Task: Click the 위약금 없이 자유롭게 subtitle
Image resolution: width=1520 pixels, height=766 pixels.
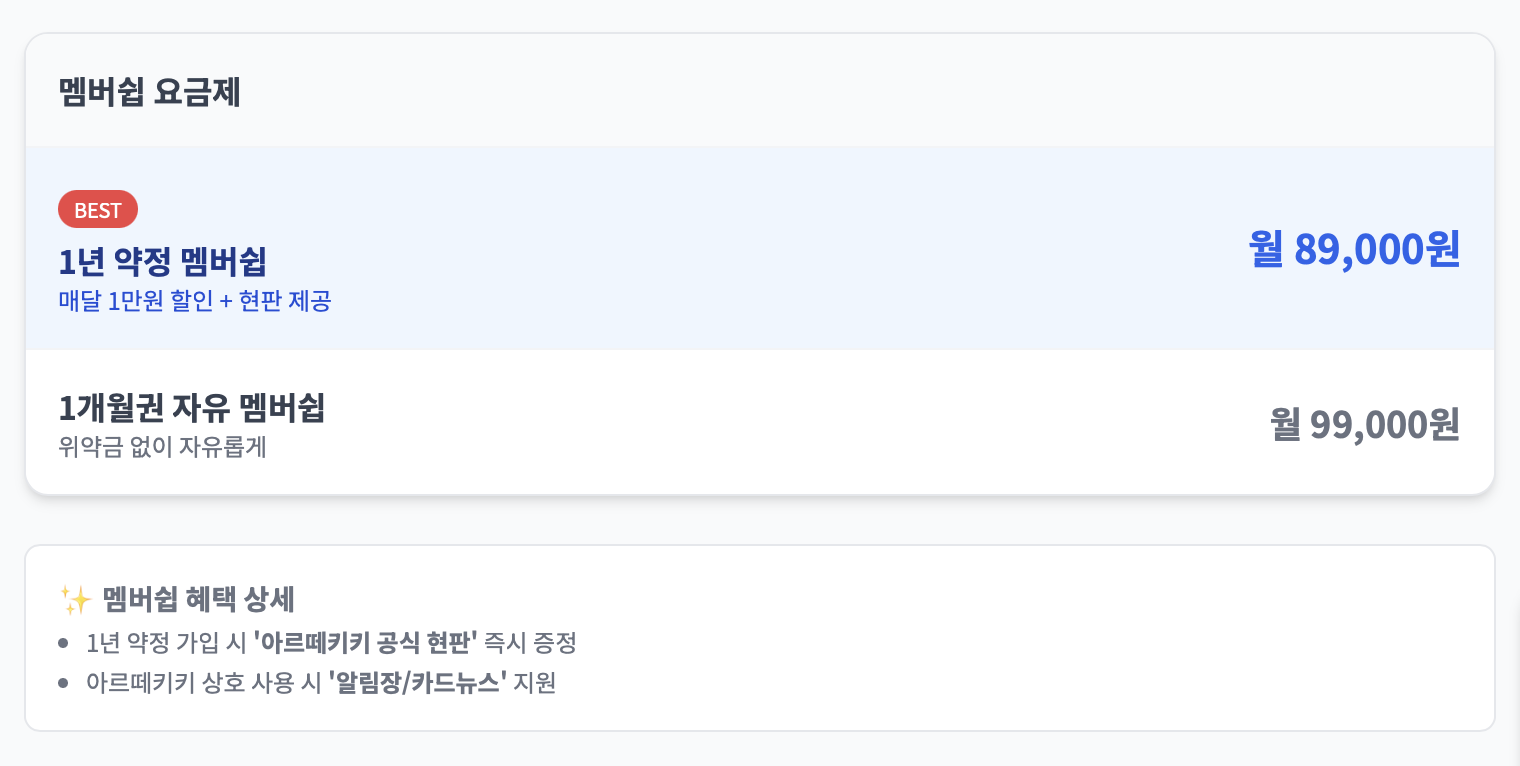Action: 162,446
